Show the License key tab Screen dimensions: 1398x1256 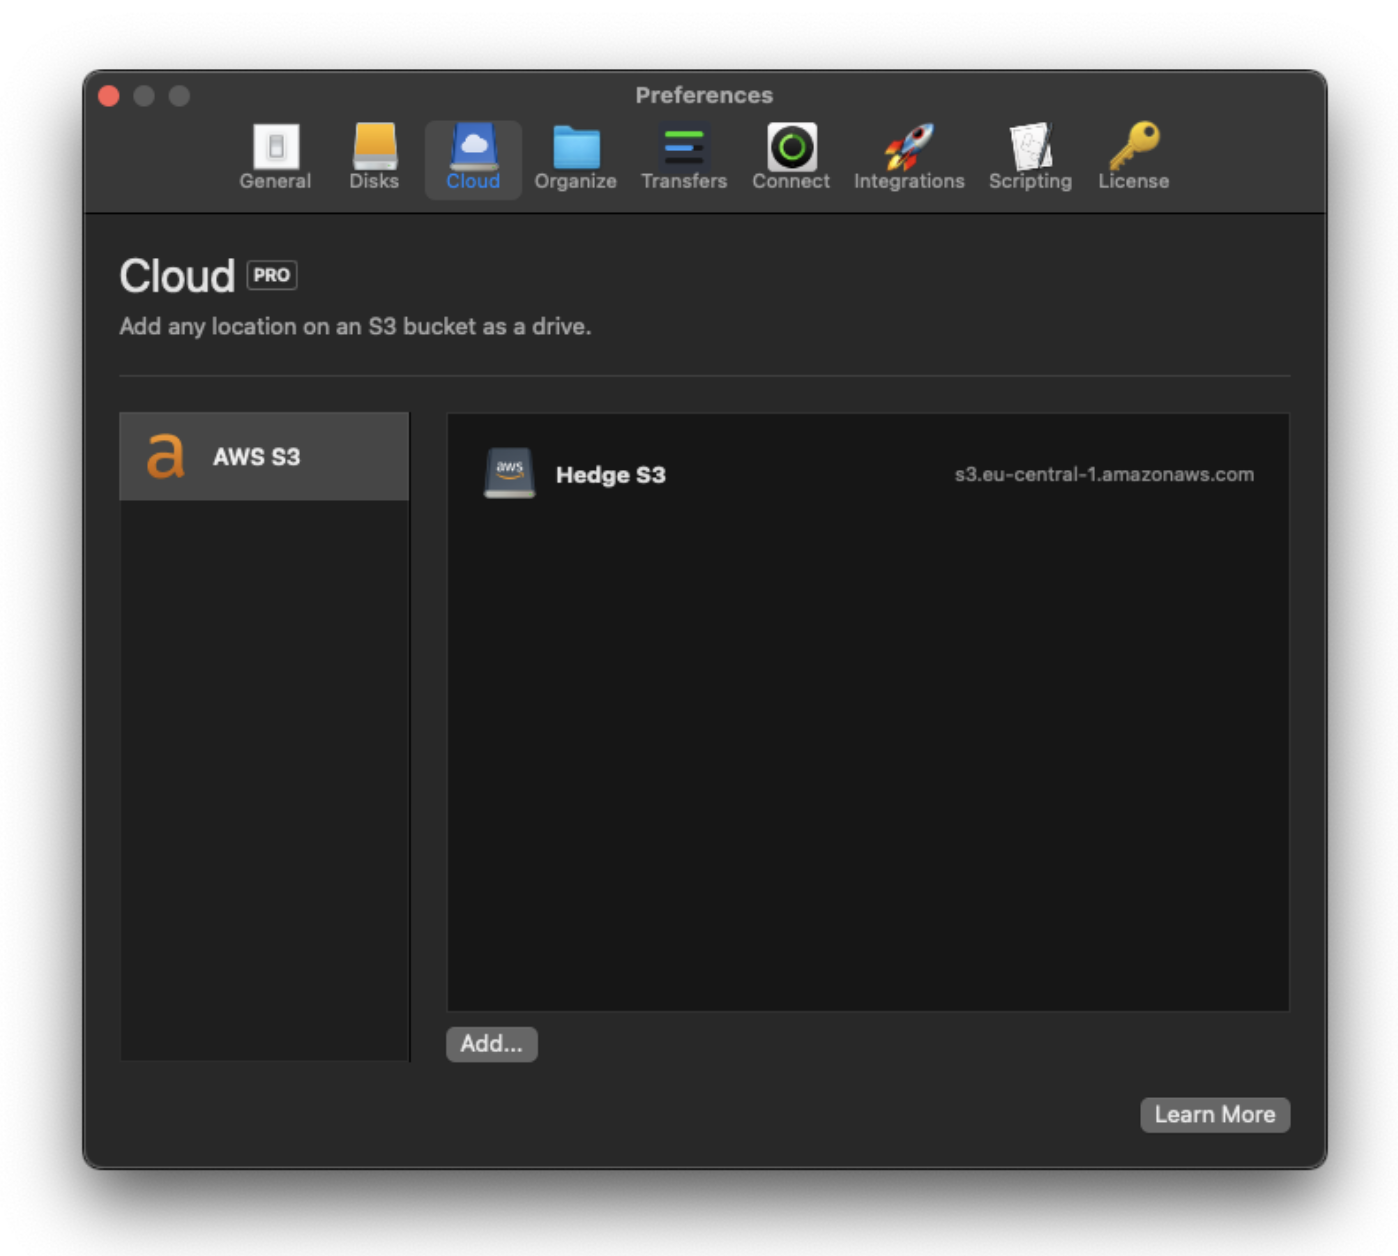[x=1133, y=157]
